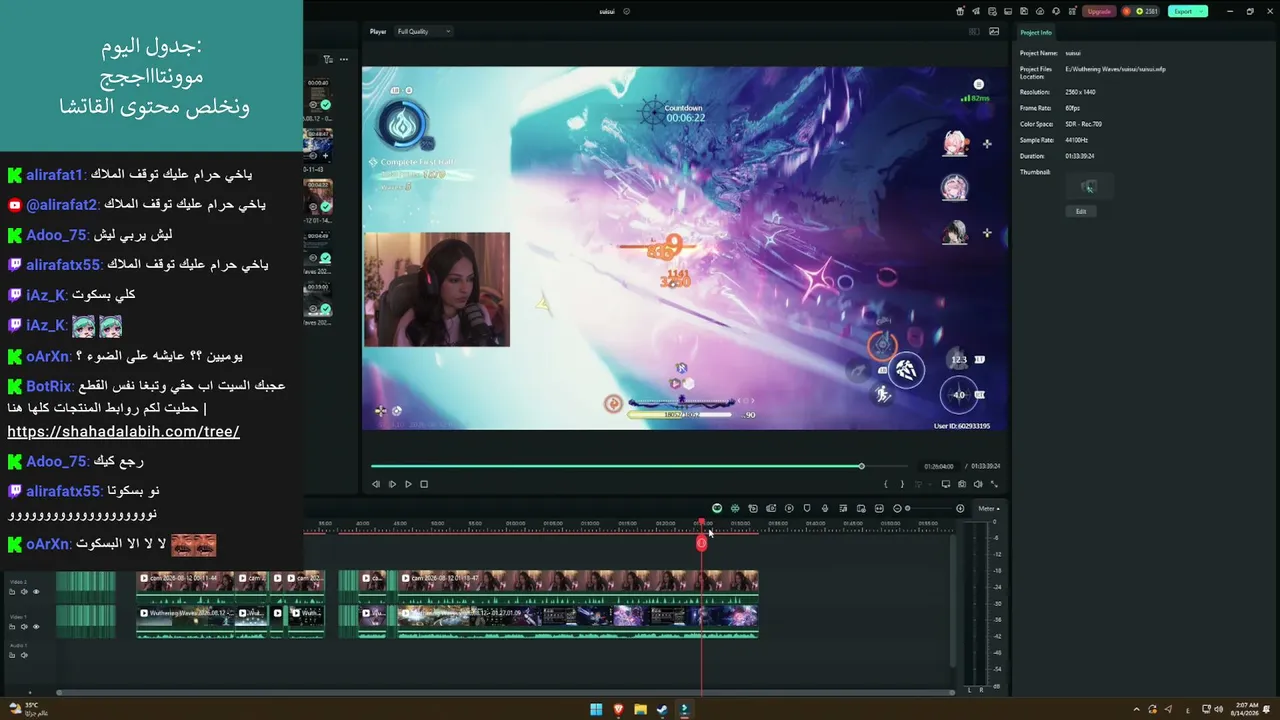Screen dimensions: 1280x720
Task: Lock the Audio 1 track
Action: pos(12,655)
